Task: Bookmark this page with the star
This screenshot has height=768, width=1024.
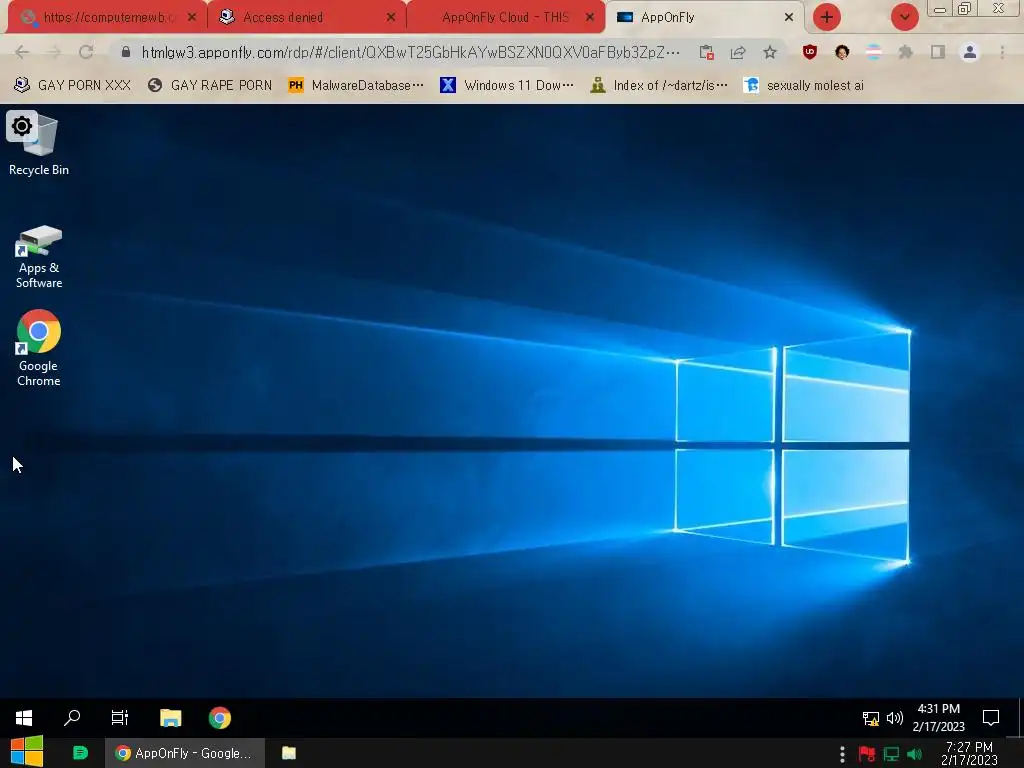Action: coord(770,52)
